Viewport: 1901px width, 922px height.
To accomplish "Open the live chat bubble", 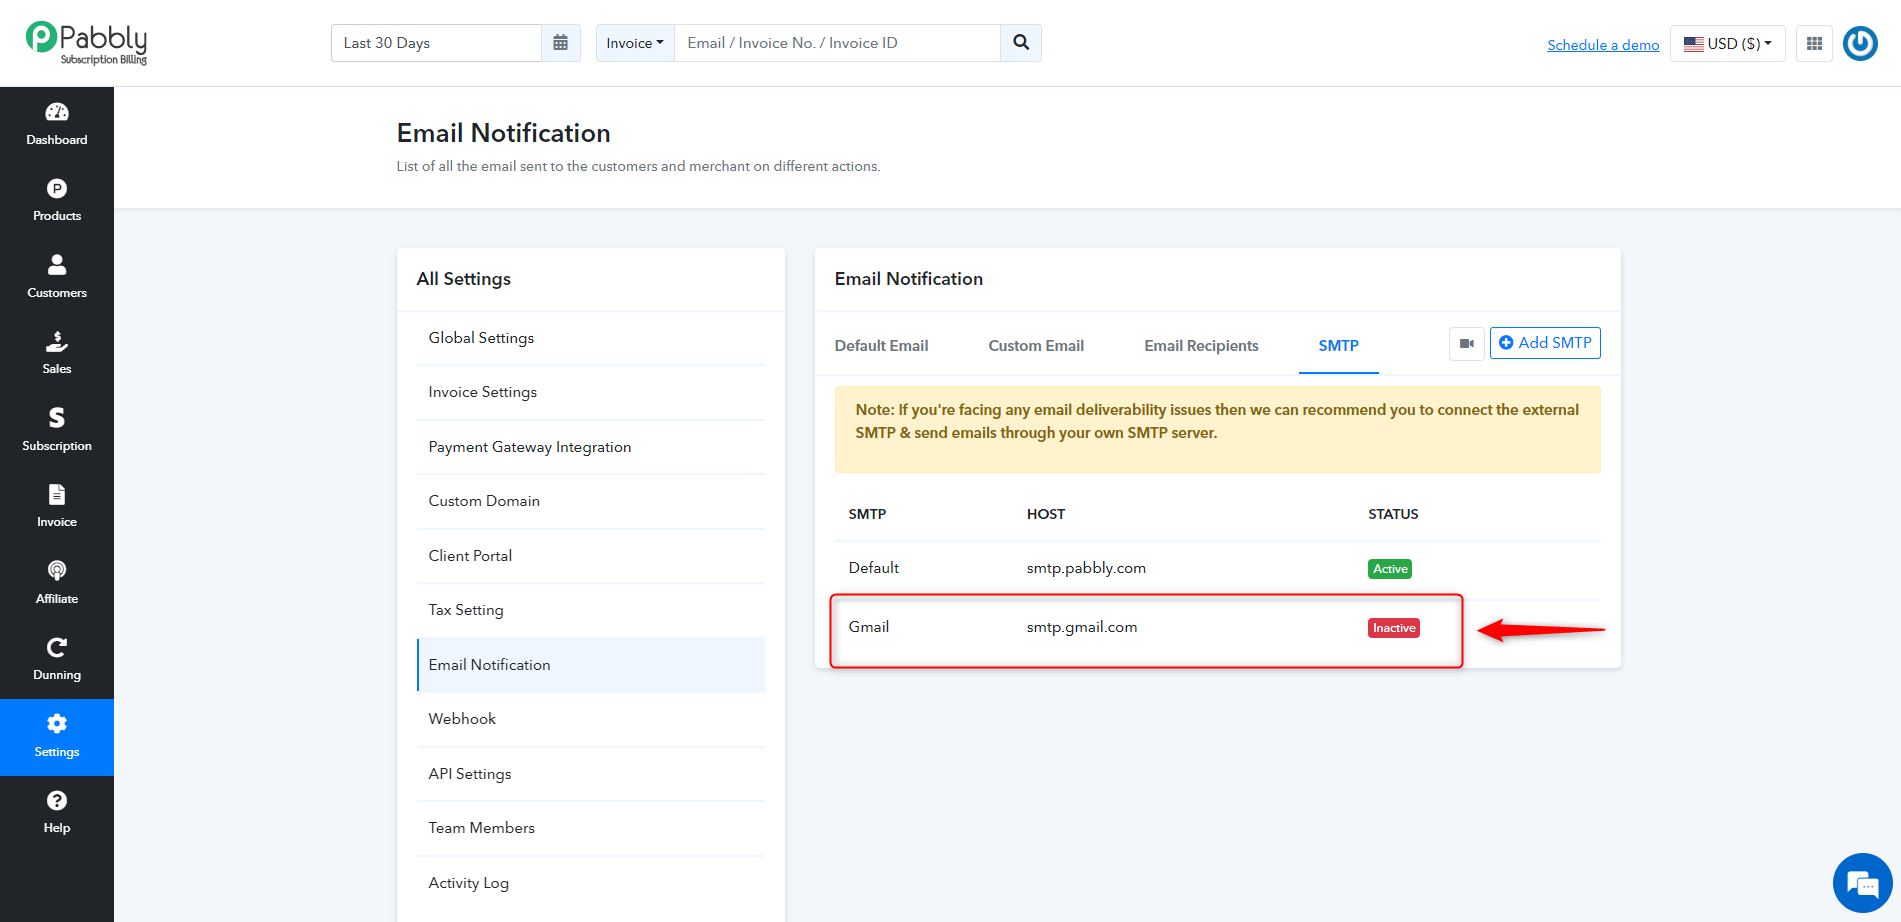I will coord(1862,884).
